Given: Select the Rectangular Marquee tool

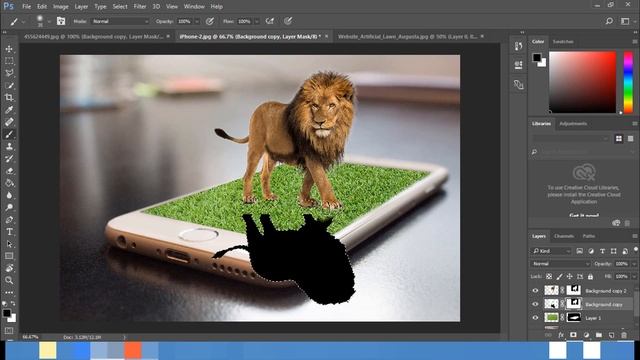Looking at the screenshot, I should (9, 61).
